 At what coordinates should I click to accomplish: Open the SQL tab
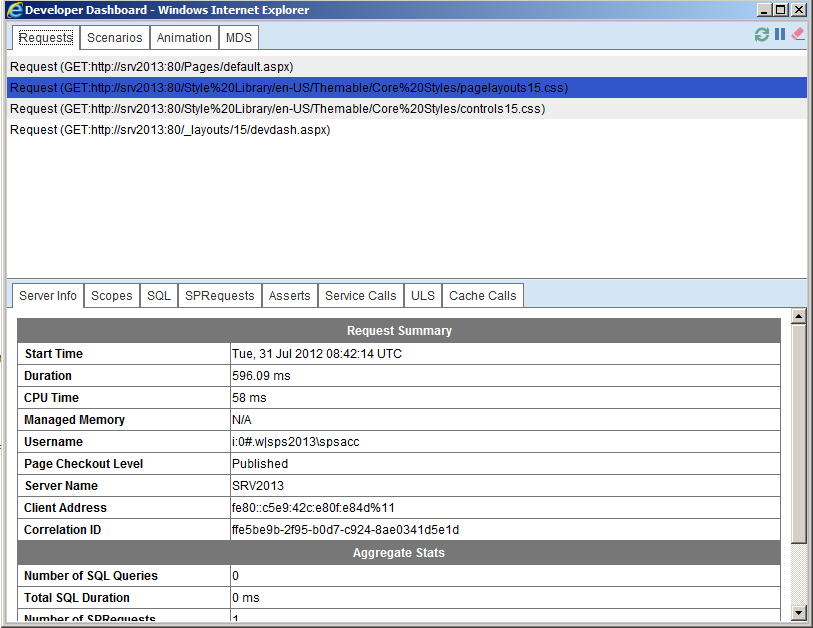tap(158, 295)
